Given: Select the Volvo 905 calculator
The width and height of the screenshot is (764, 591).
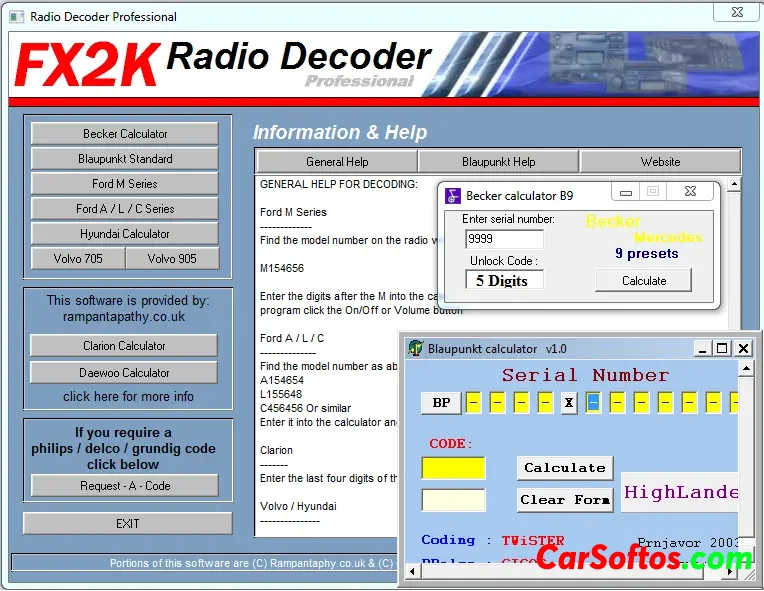Looking at the screenshot, I should tap(172, 259).
